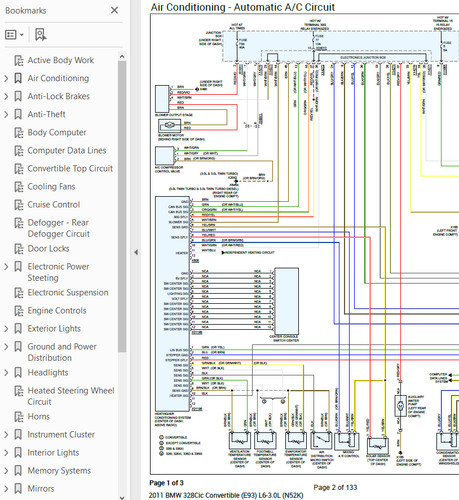The width and height of the screenshot is (459, 500).
Task: Go to the Cruise Control bookmark
Action: click(x=54, y=204)
